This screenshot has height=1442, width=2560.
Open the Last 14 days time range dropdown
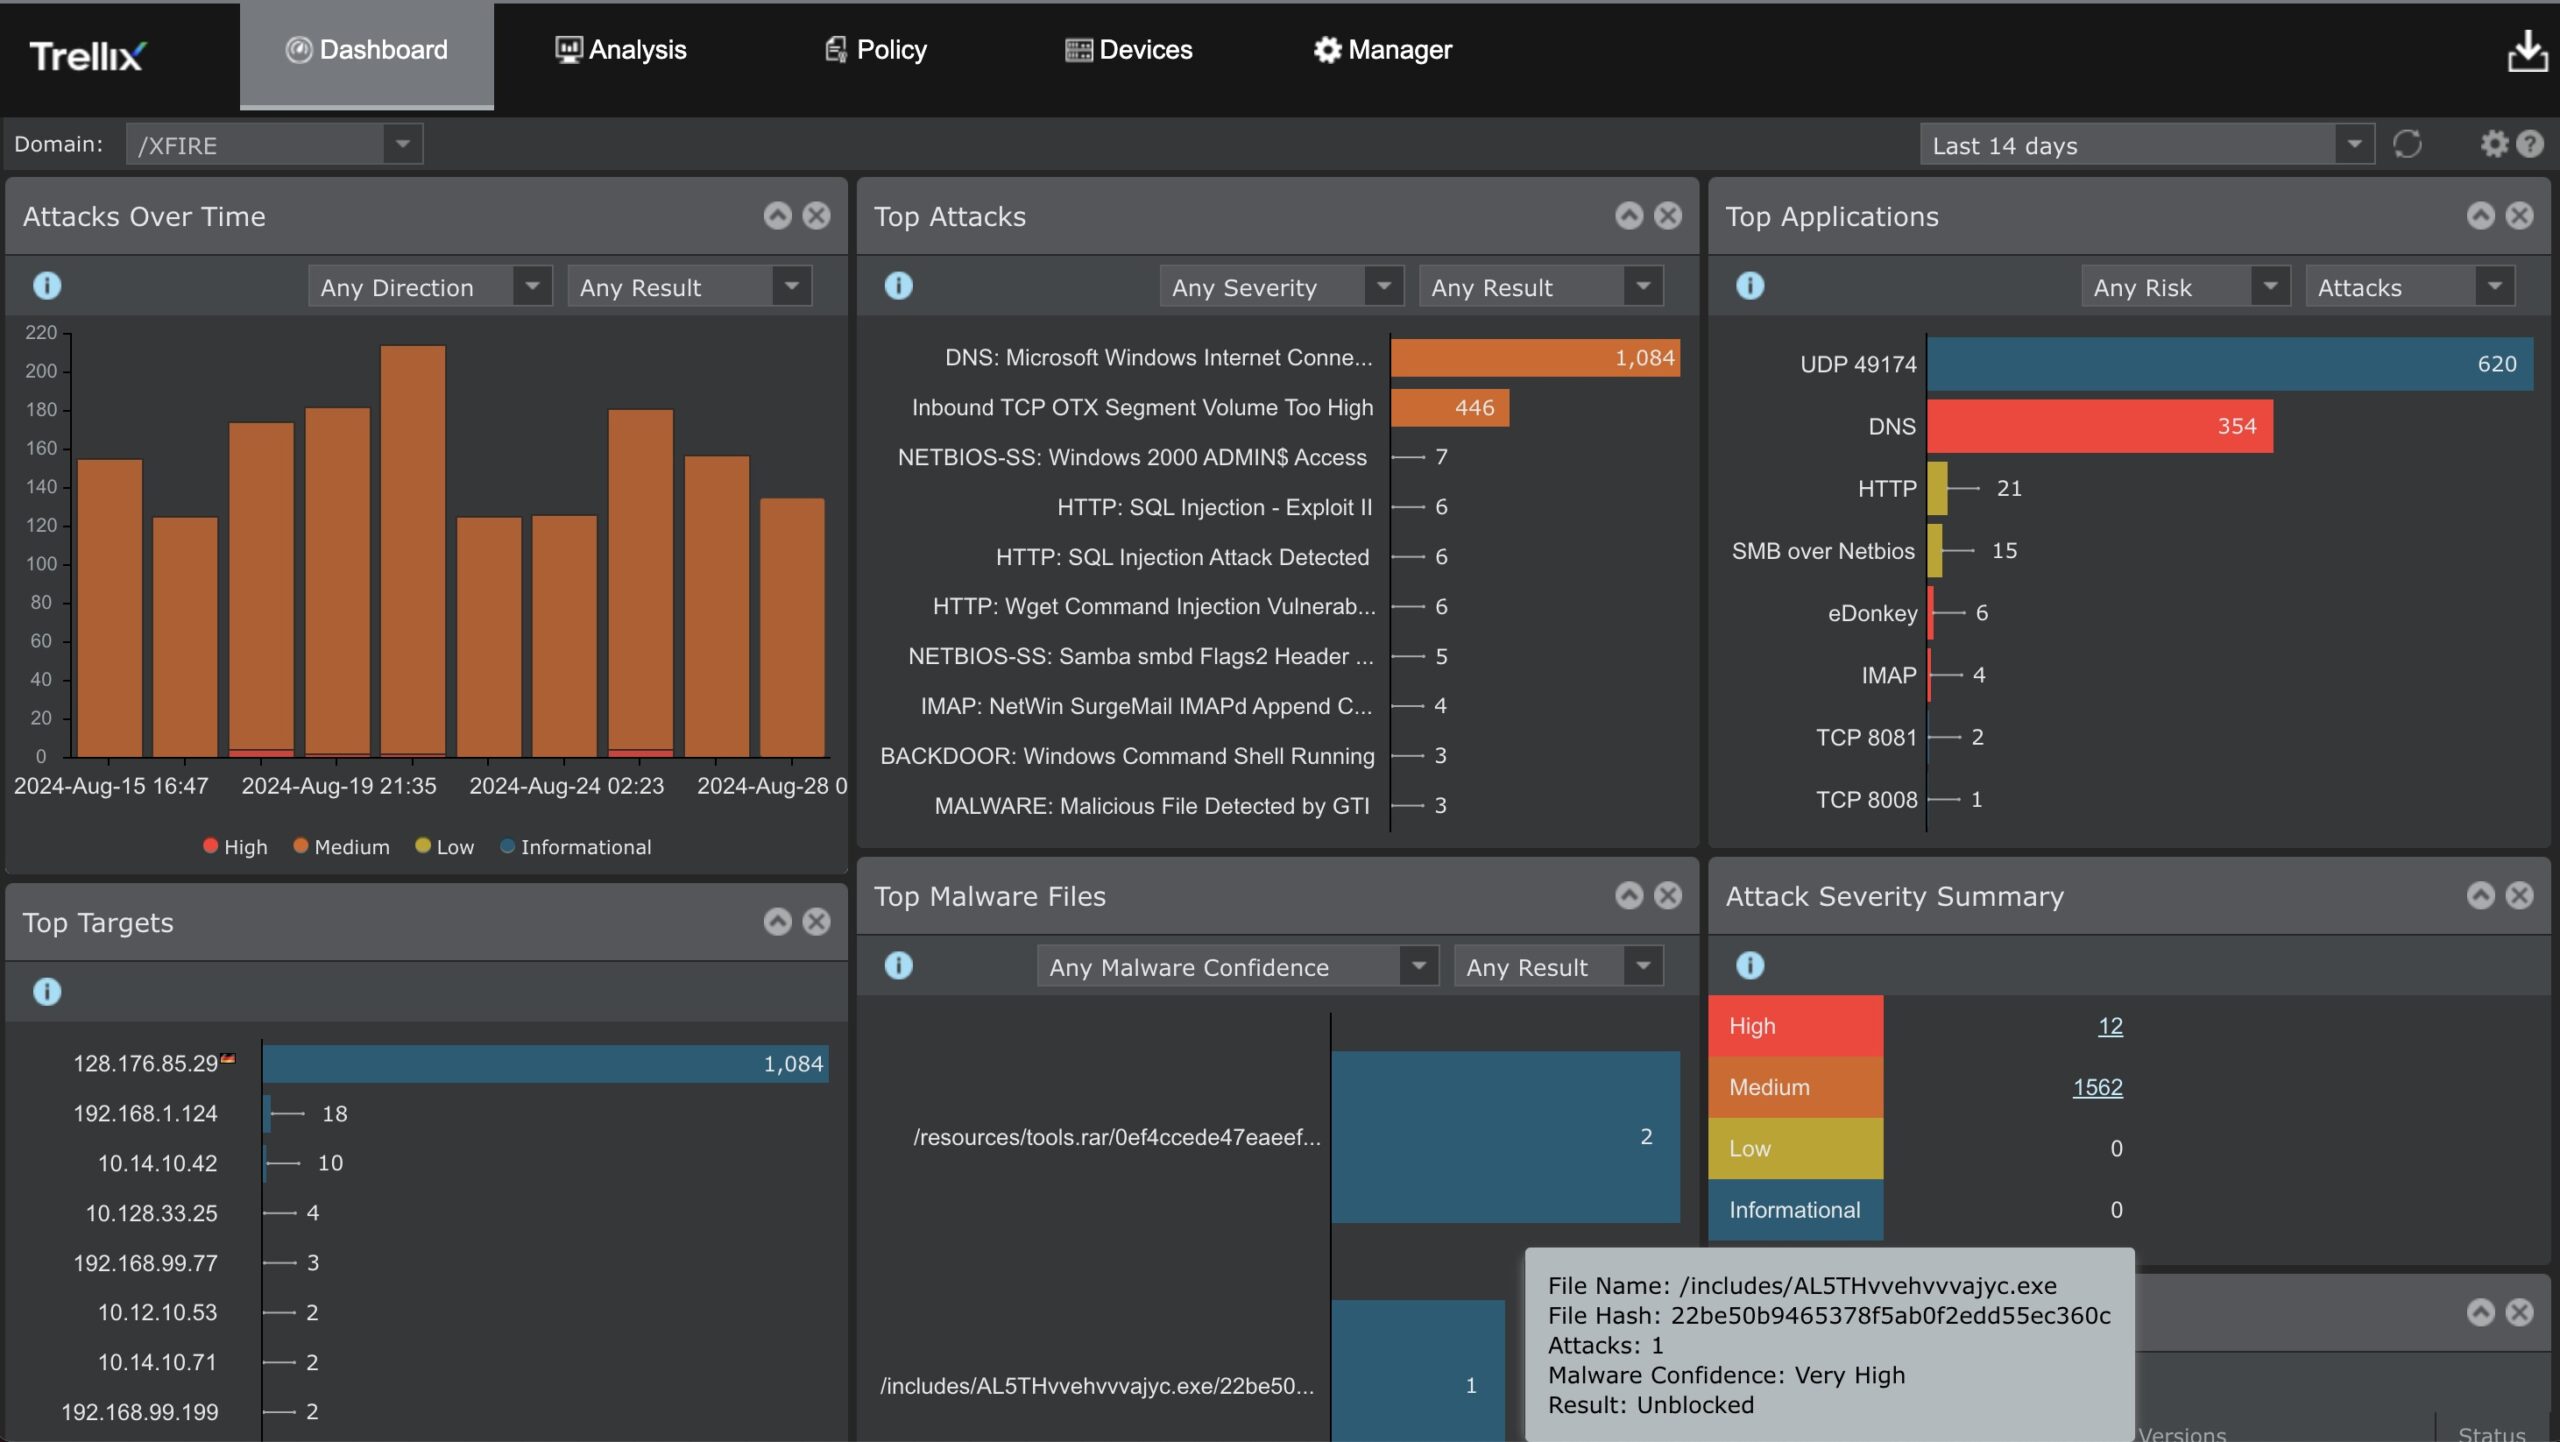pyautogui.click(x=2353, y=144)
